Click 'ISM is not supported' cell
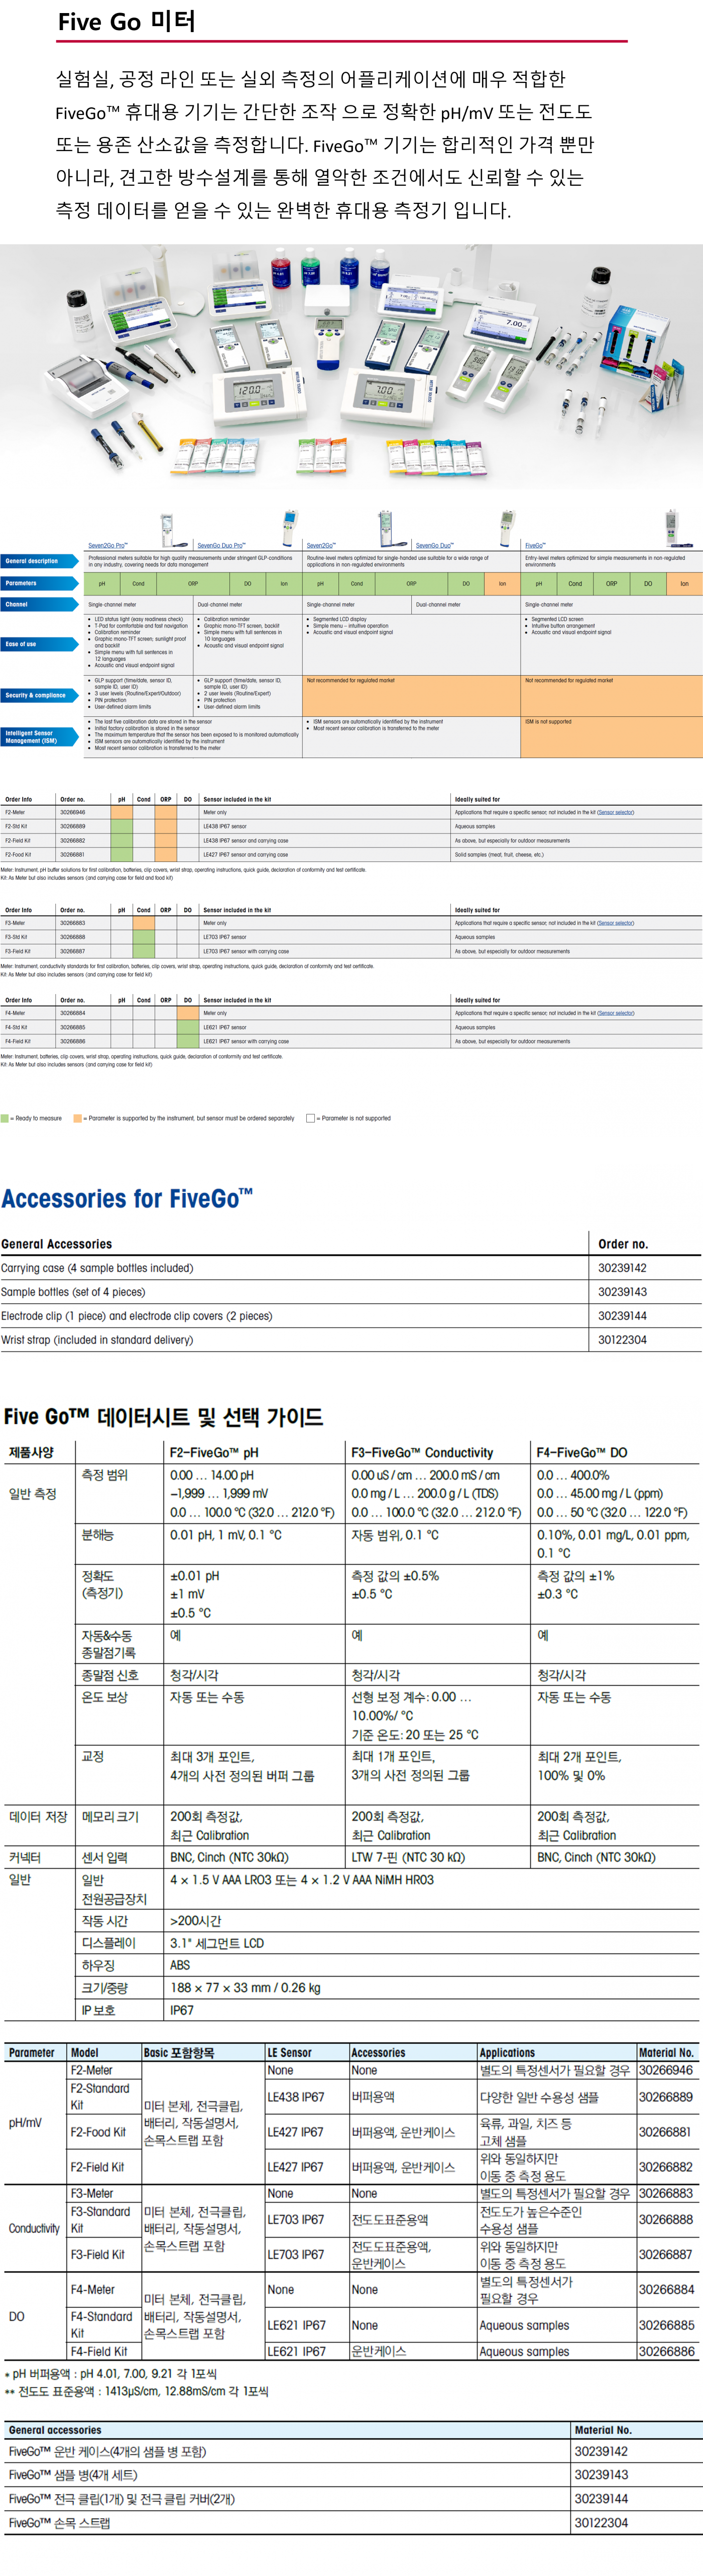 [611, 736]
